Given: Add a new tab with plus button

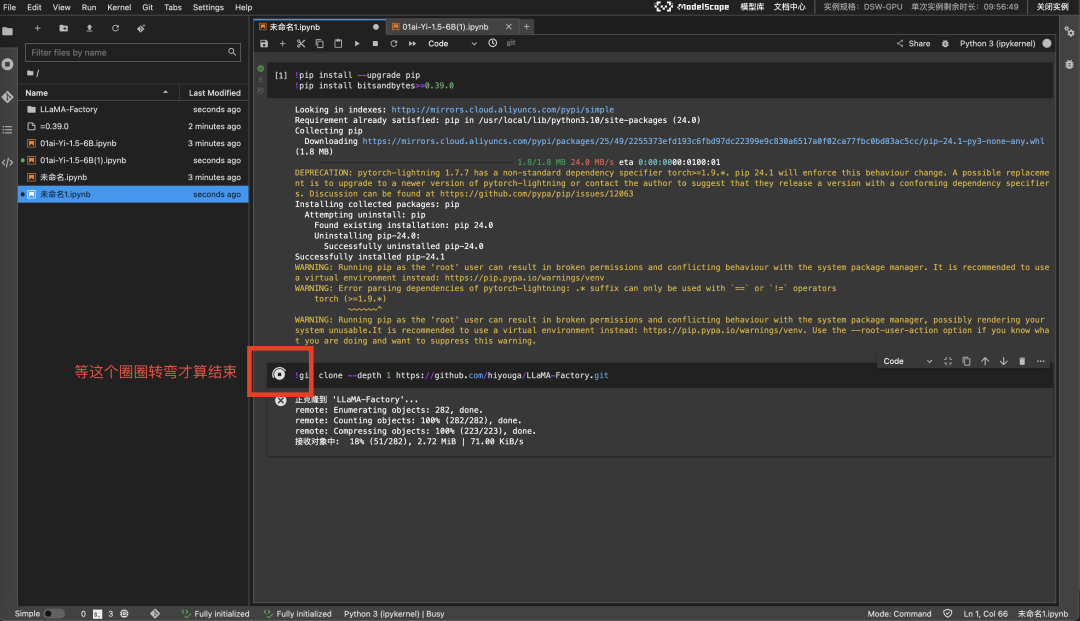Looking at the screenshot, I should tap(526, 27).
